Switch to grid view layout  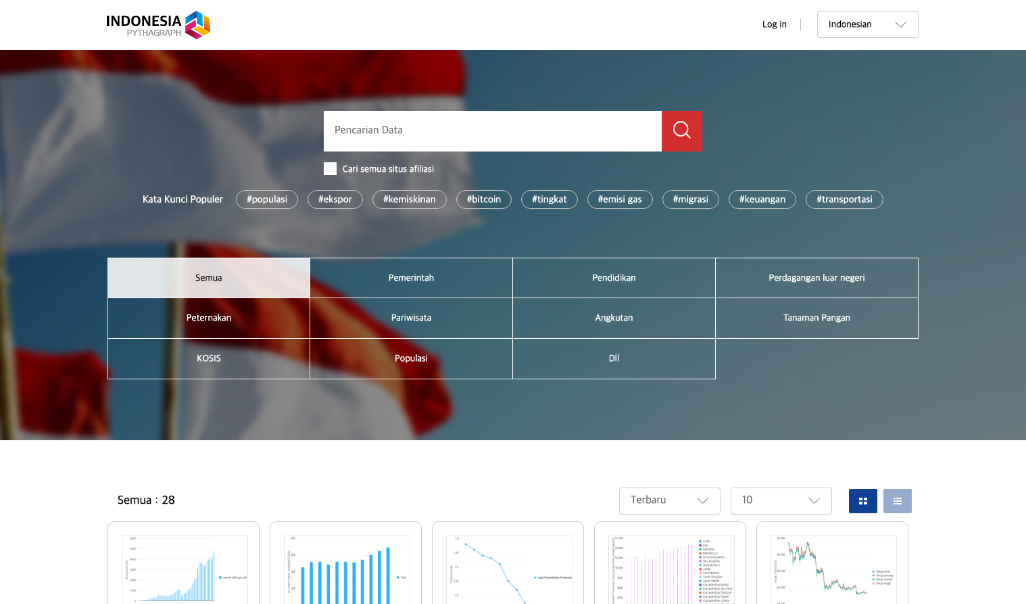pos(862,501)
